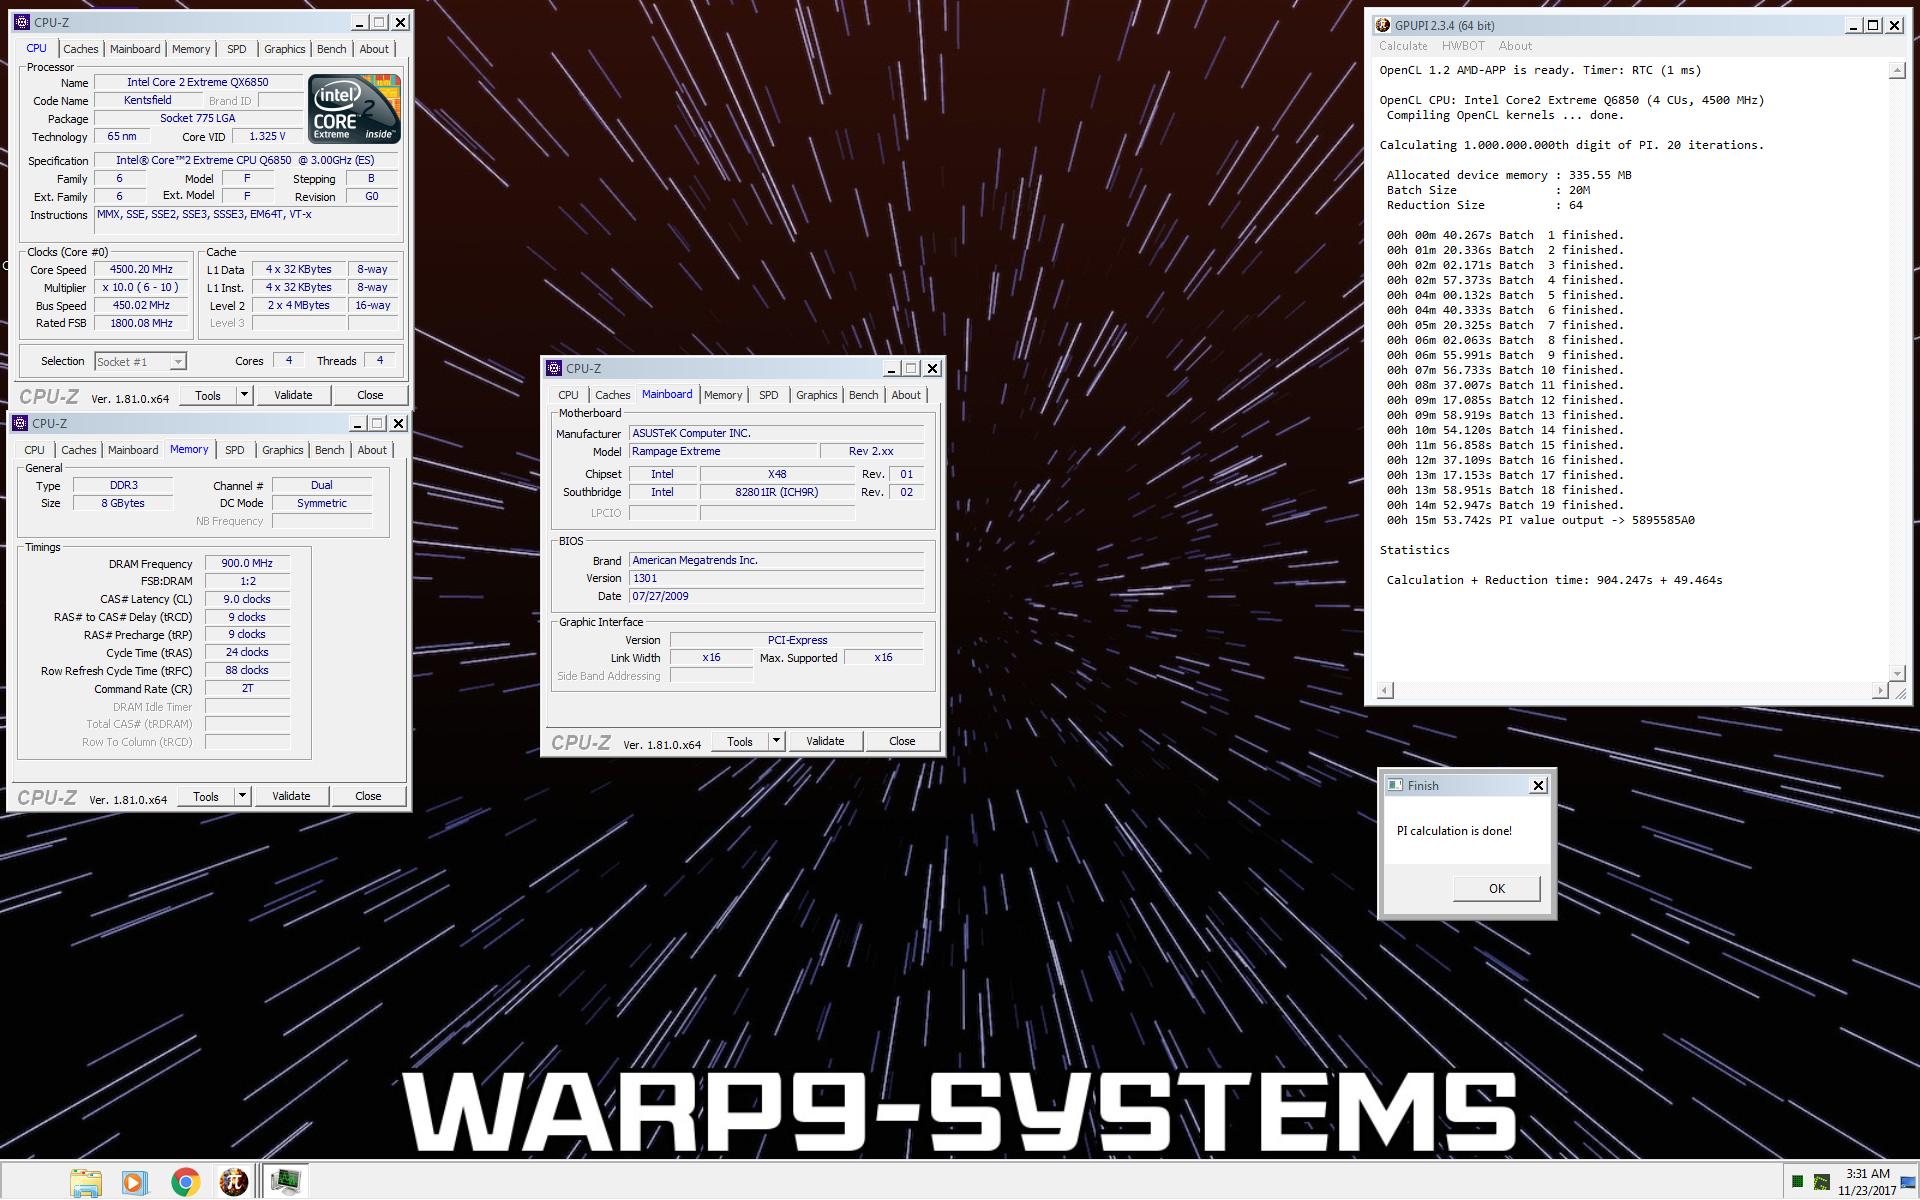1920x1200 pixels.
Task: Click Close button in top CPU-Z window
Action: point(370,395)
